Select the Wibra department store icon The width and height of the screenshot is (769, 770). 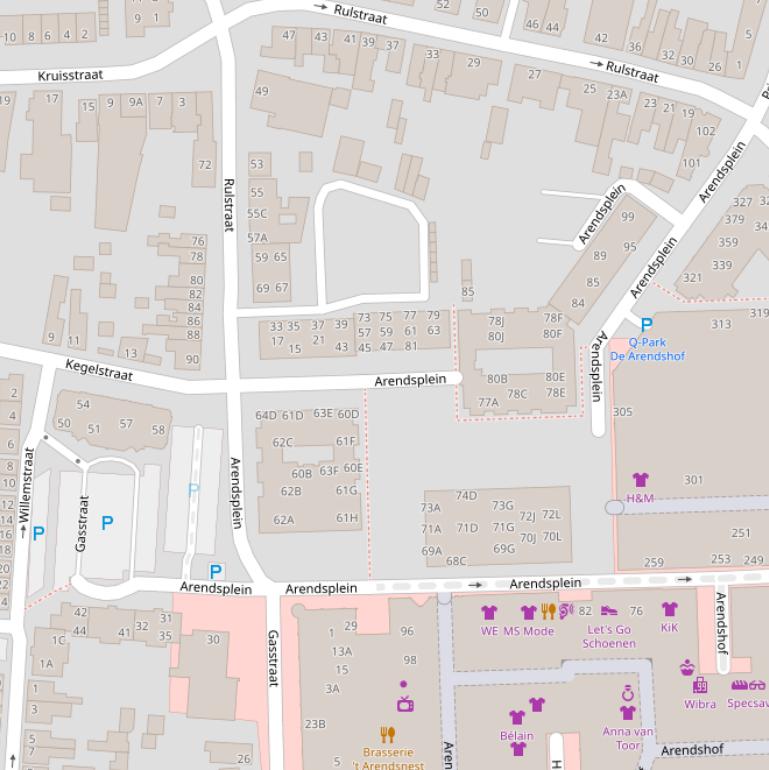tap(700, 685)
